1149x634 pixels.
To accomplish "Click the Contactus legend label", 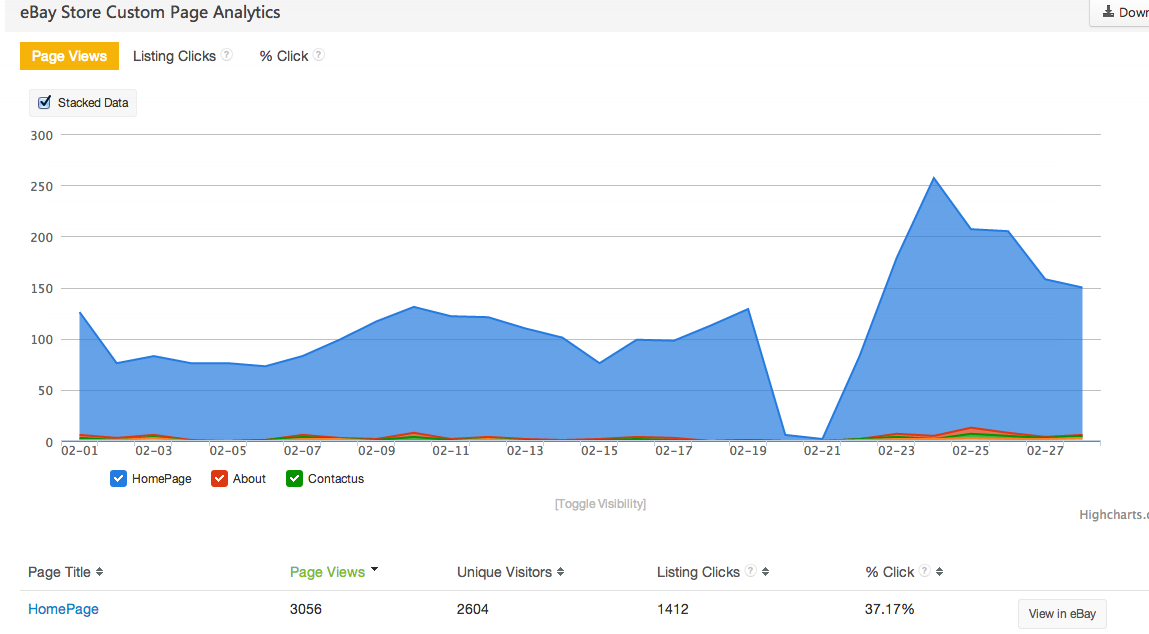I will tap(336, 479).
